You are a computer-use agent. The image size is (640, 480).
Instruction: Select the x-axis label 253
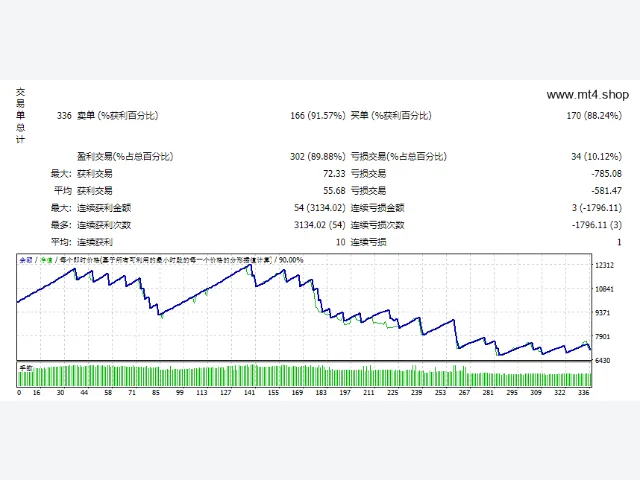tap(440, 393)
